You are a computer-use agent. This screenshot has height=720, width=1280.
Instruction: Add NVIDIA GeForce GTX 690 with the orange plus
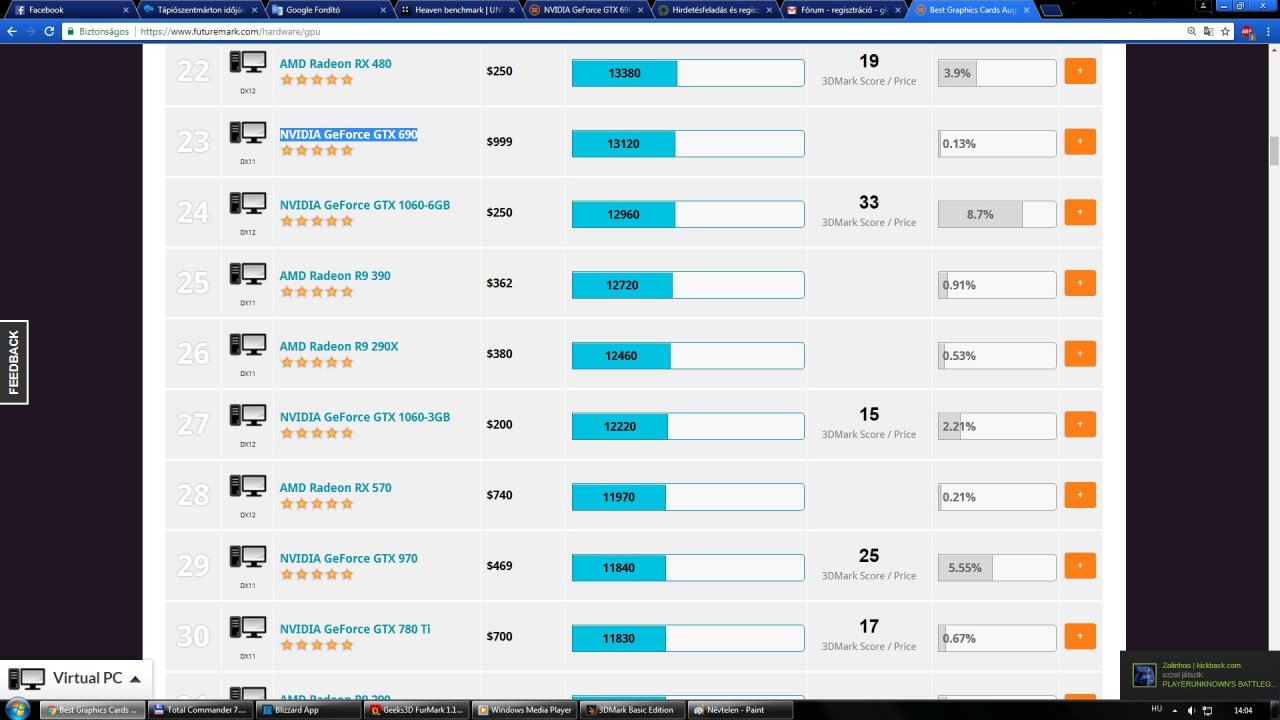1080,142
